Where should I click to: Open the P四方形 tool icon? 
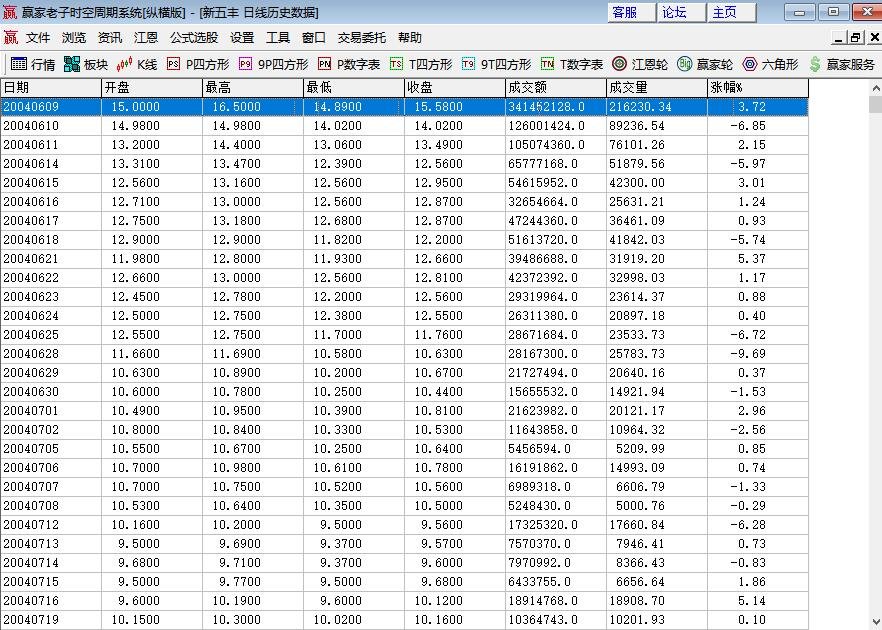173,64
